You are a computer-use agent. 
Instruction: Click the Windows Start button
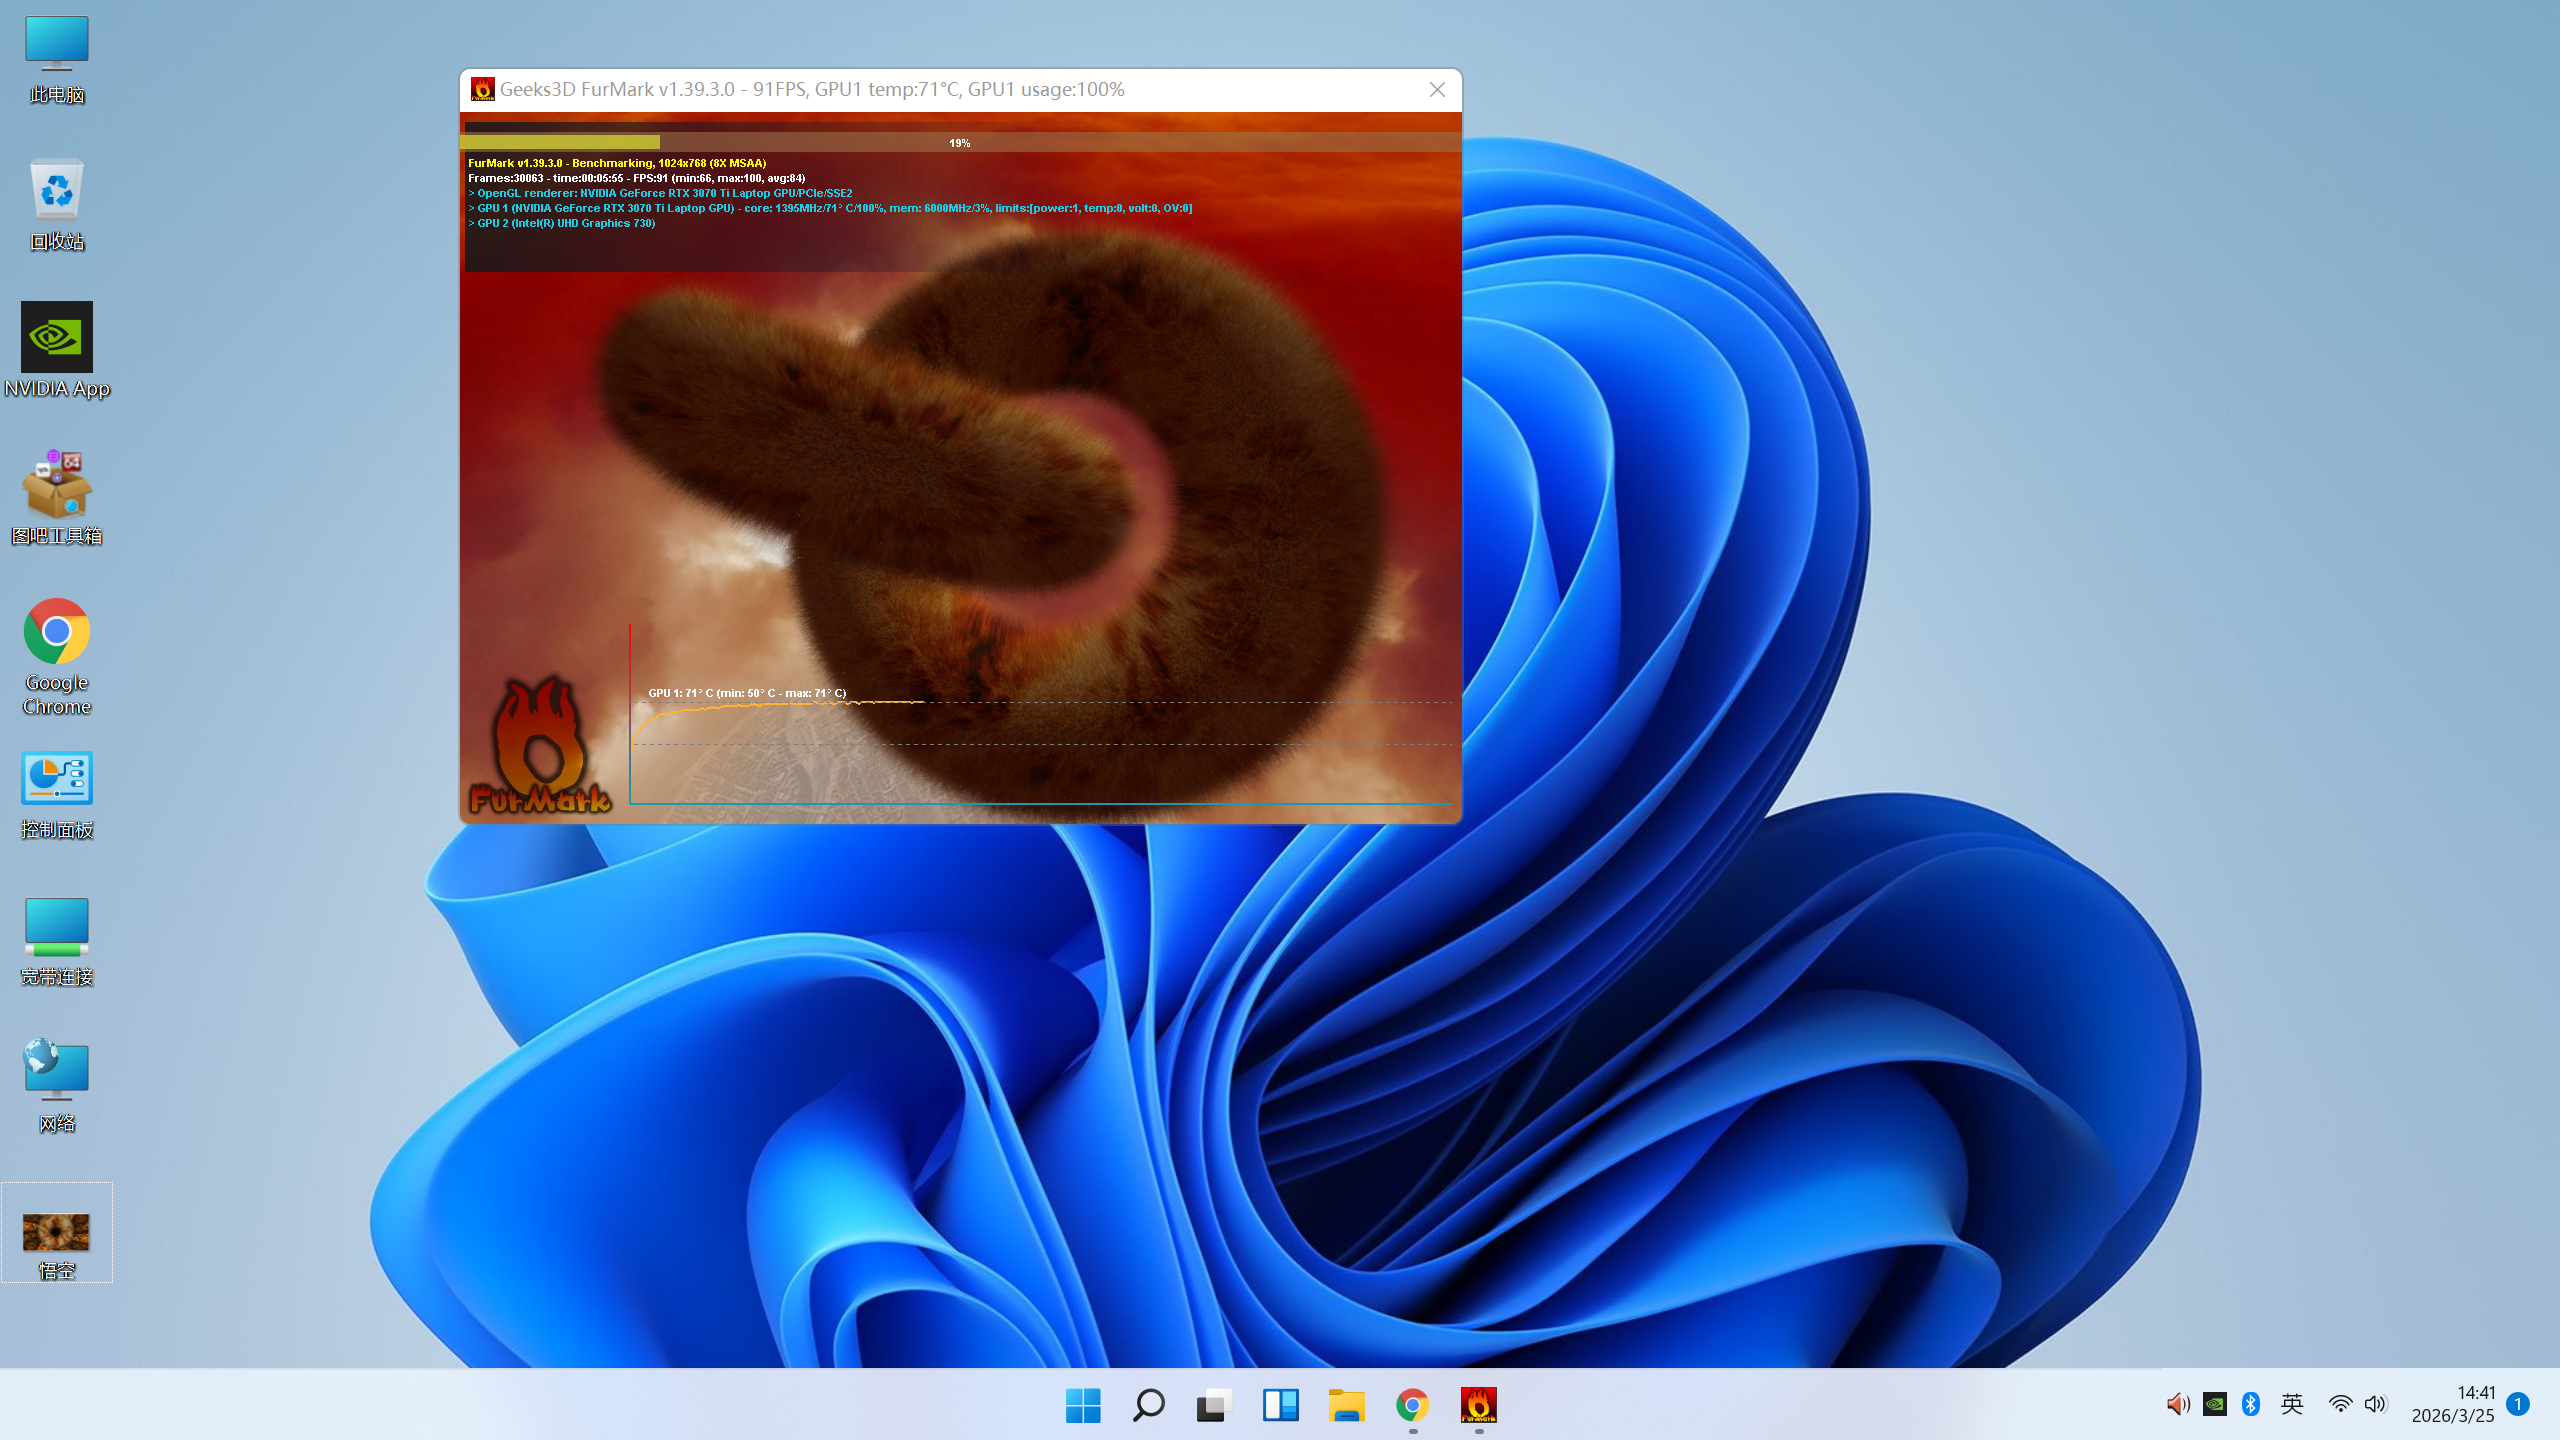1083,1405
